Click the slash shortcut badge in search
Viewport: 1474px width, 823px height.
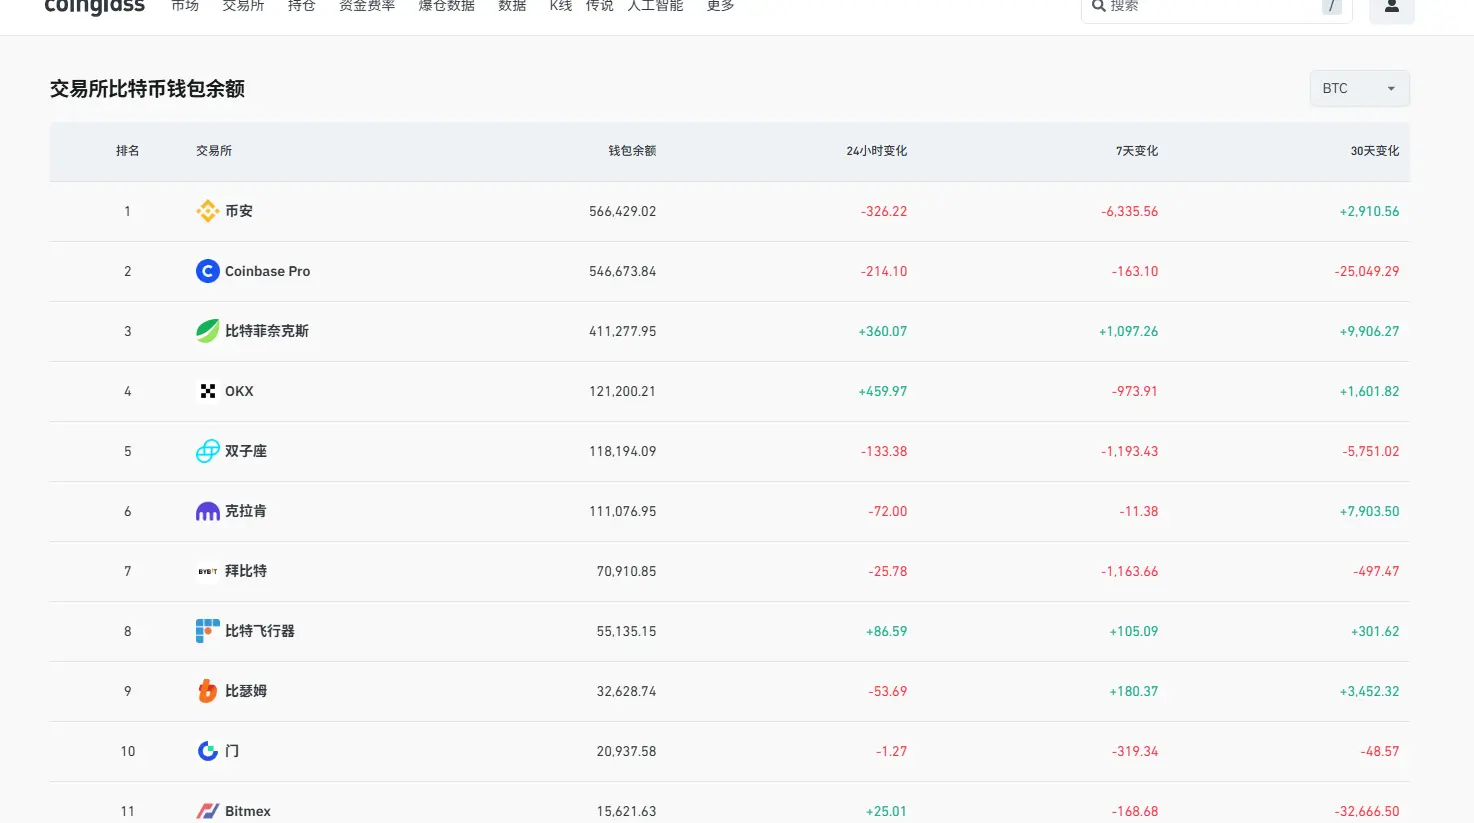coord(1332,6)
